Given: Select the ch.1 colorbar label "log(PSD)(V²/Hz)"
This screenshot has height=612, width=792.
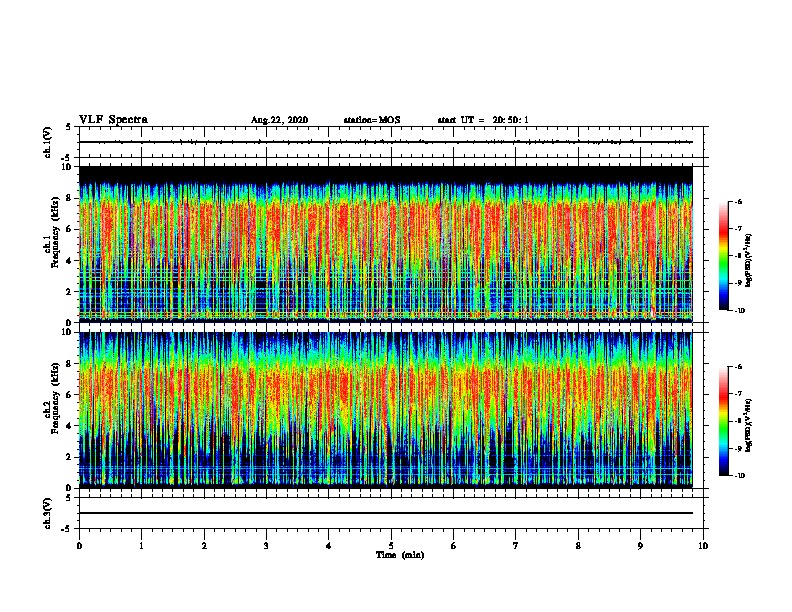Looking at the screenshot, I should coord(749,260).
